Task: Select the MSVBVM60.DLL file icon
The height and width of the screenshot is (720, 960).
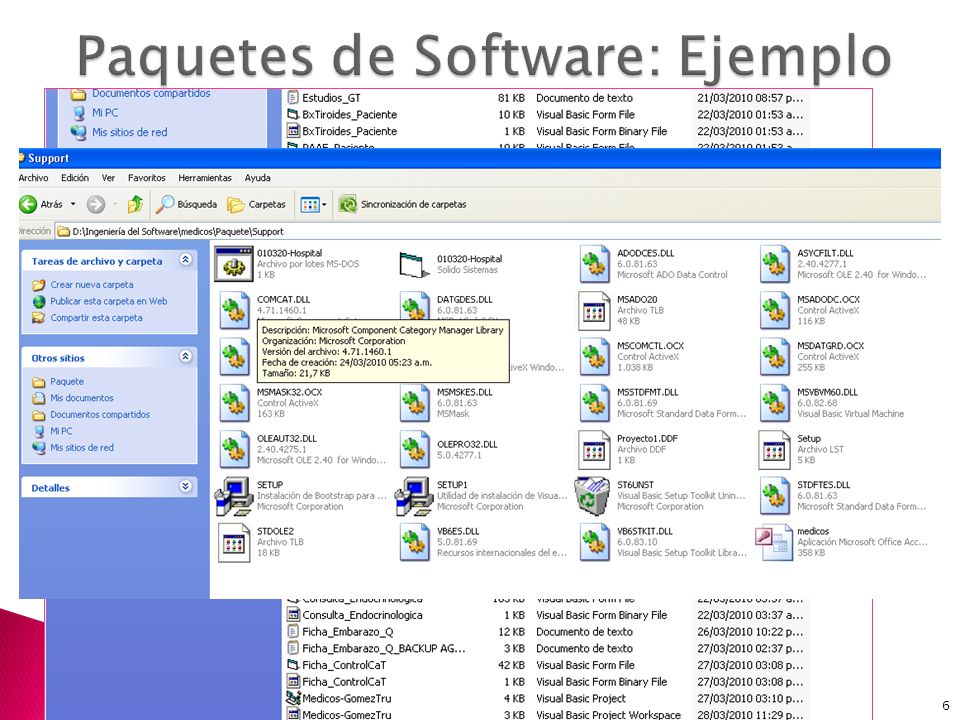Action: tap(774, 403)
